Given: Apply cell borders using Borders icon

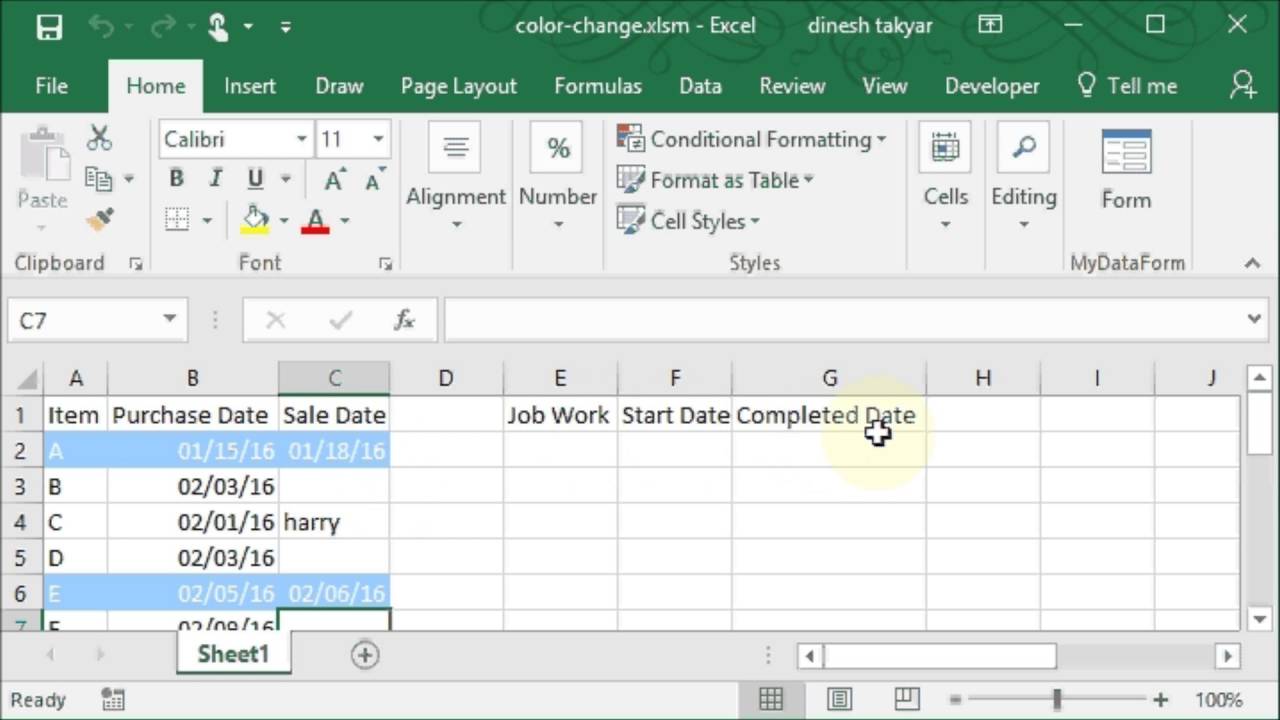Looking at the screenshot, I should (x=177, y=220).
